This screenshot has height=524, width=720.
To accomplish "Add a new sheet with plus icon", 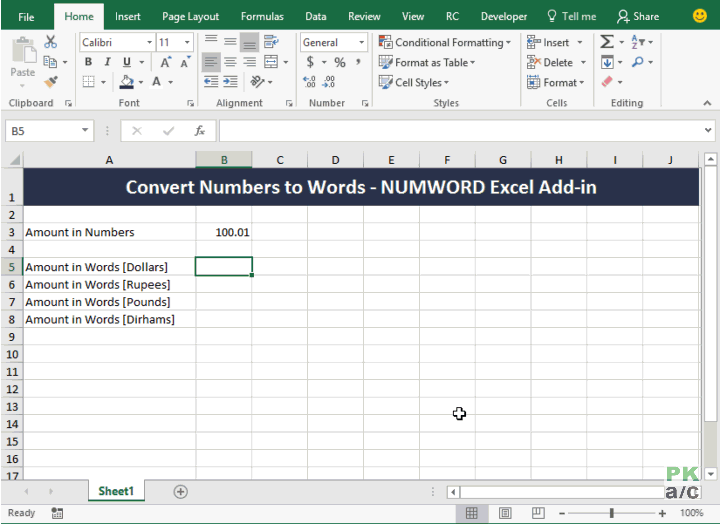I will 180,492.
